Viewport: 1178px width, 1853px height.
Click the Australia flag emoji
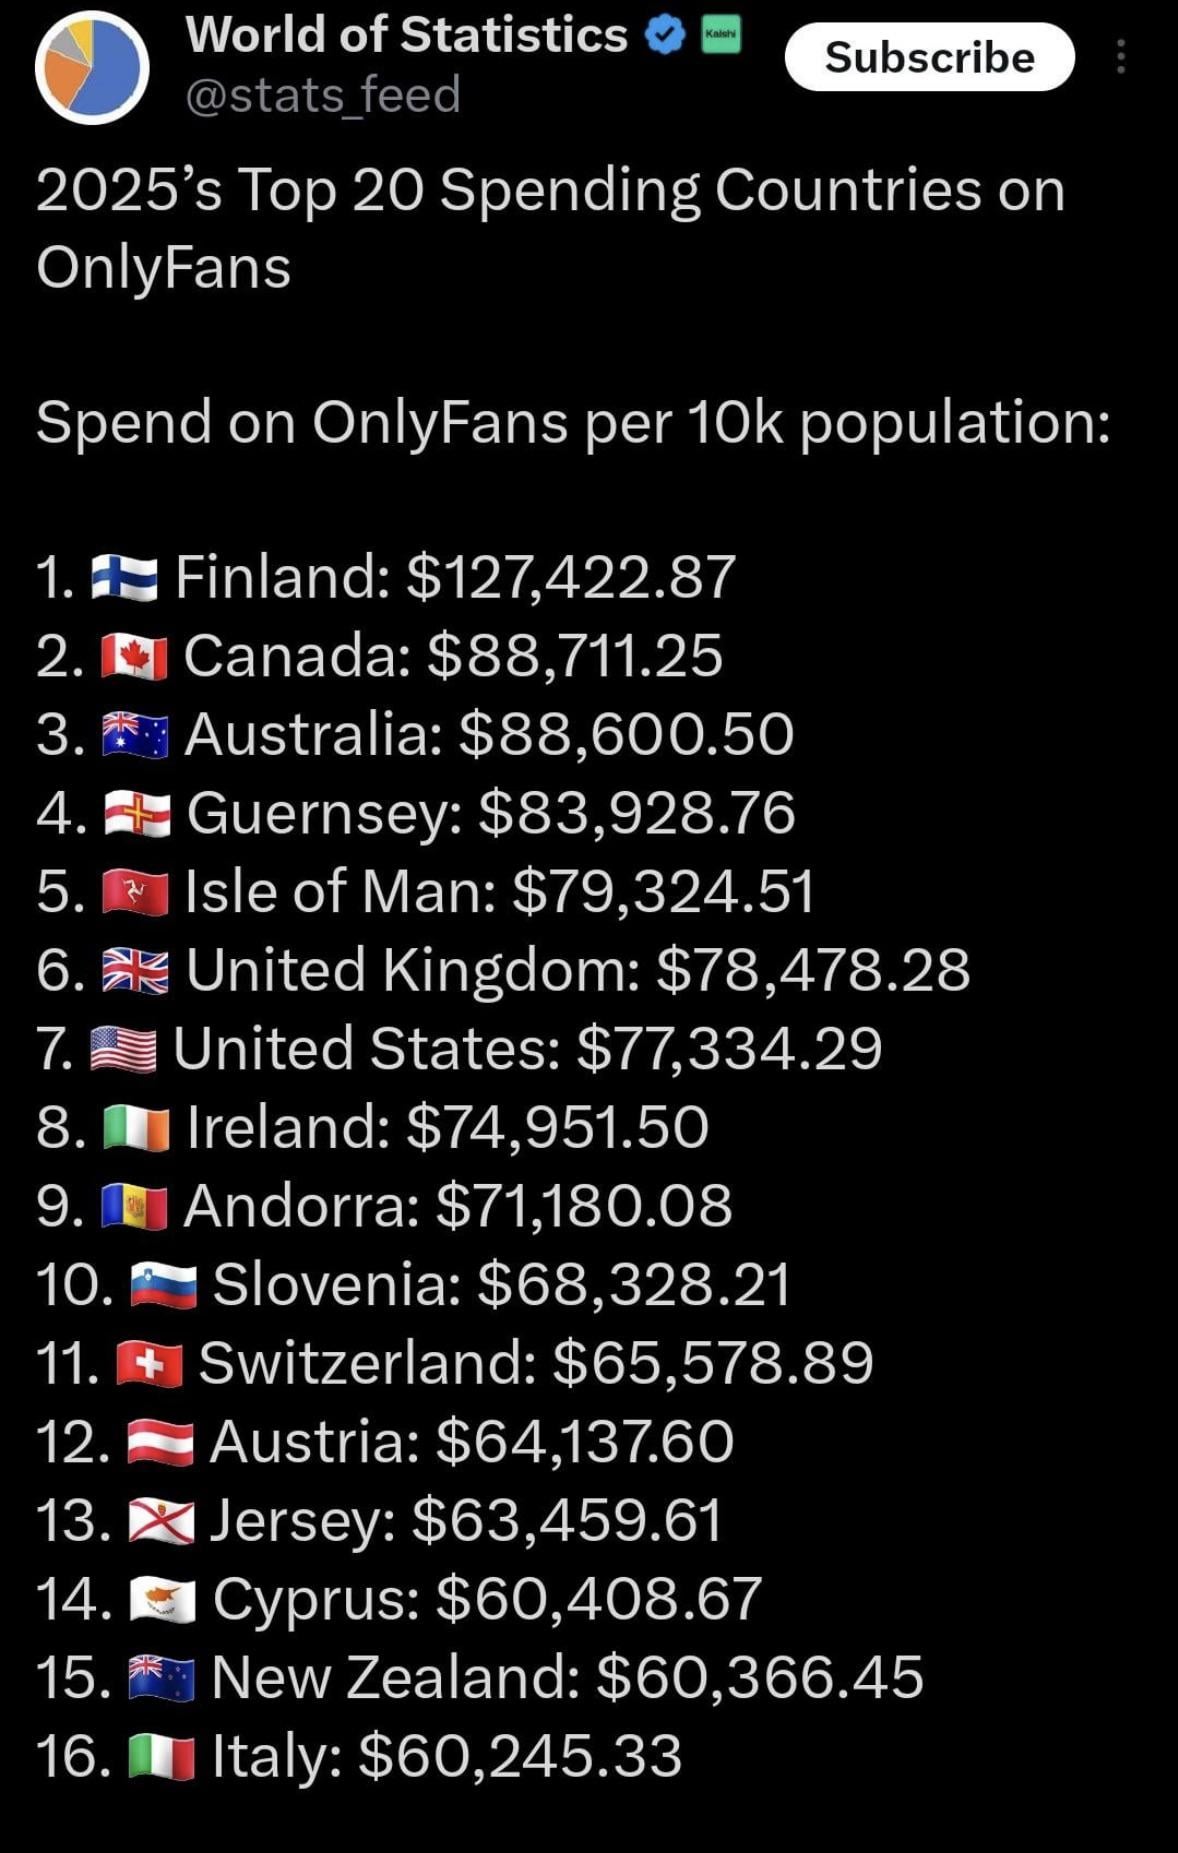[x=135, y=735]
